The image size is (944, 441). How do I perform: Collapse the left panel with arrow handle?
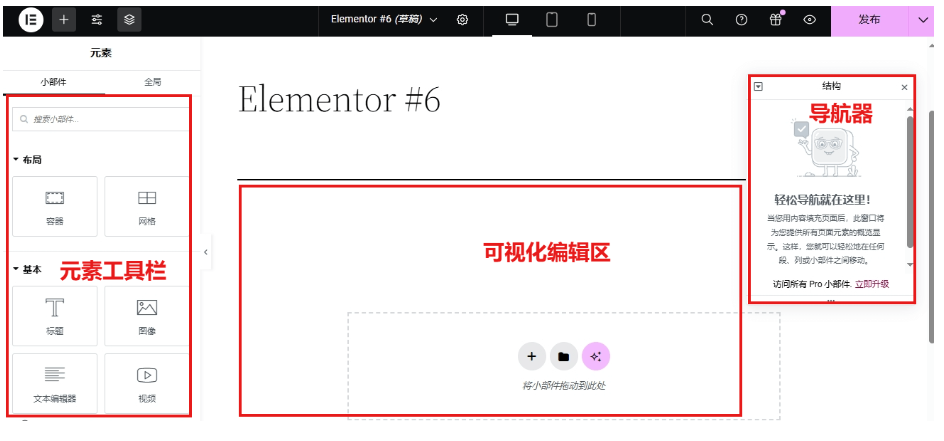[206, 252]
